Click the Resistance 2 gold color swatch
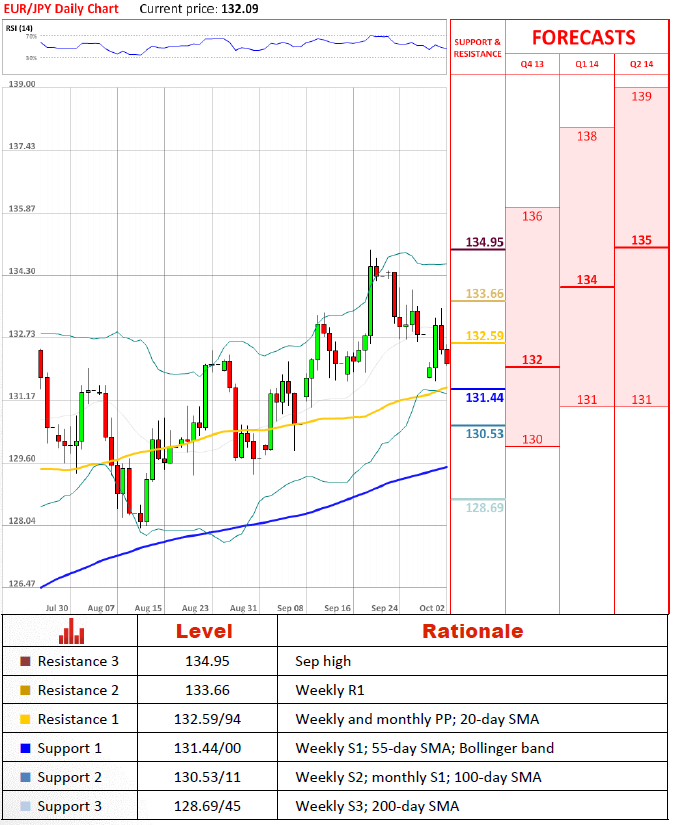 tap(25, 690)
